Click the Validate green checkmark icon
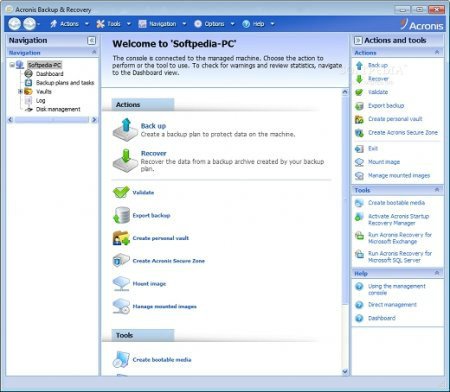The width and height of the screenshot is (450, 392). coord(121,192)
